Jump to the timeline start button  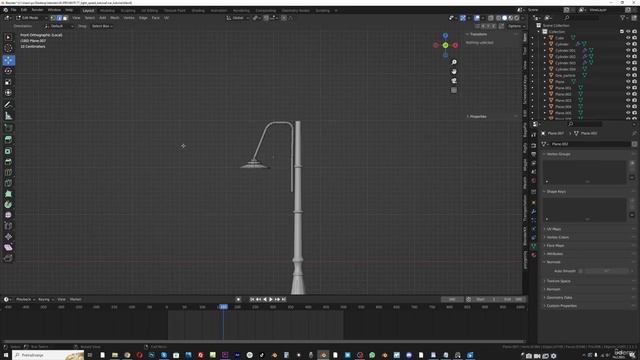click(252, 300)
